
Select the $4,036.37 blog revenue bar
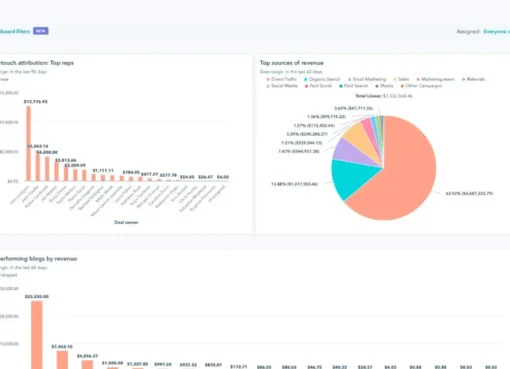point(87,364)
